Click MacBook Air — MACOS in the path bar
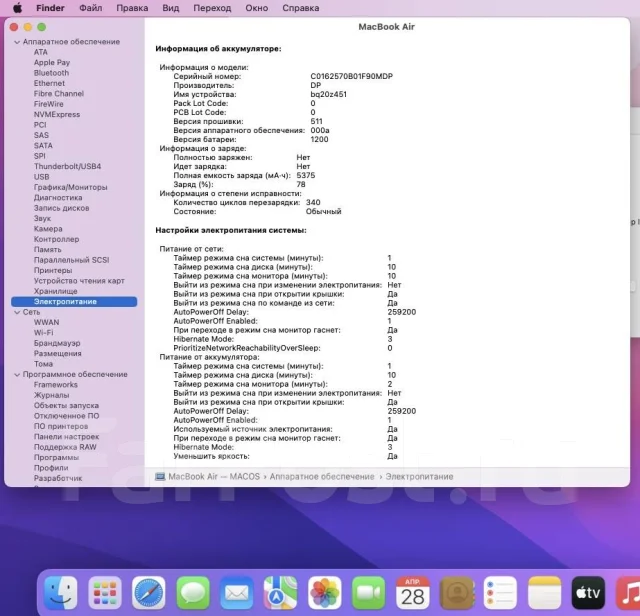640x616 pixels. 214,476
